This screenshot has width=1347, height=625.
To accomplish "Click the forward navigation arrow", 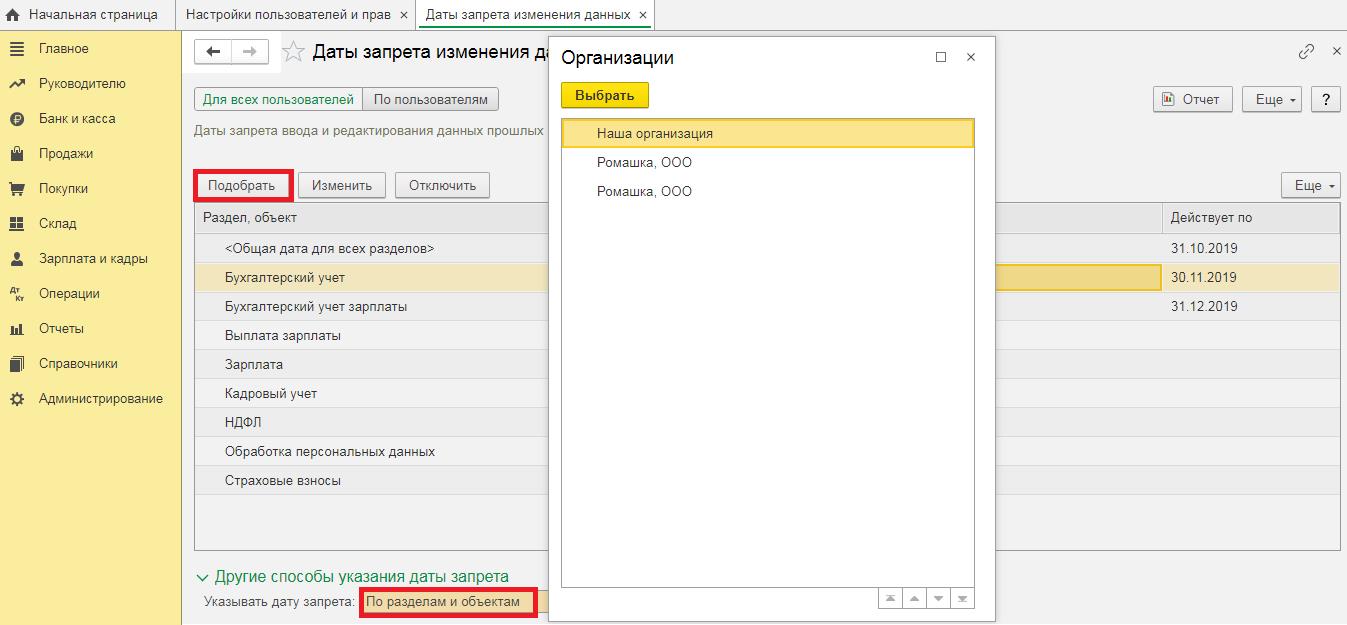I will pyautogui.click(x=249, y=52).
